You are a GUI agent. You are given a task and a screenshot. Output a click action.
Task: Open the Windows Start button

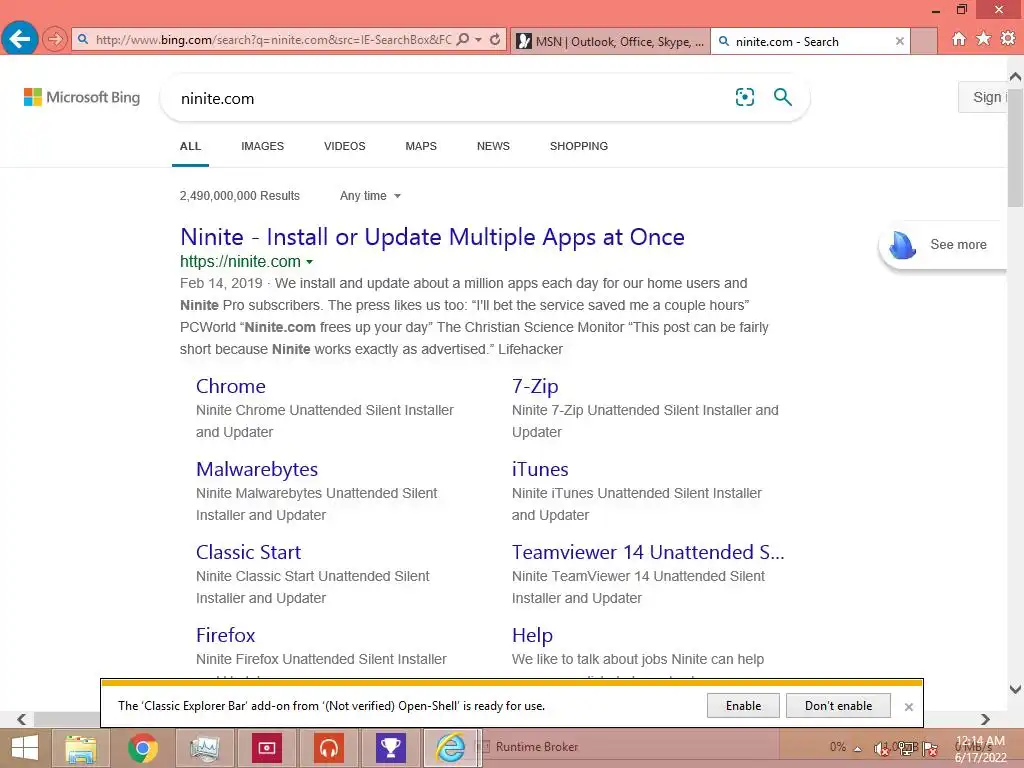tap(24, 748)
